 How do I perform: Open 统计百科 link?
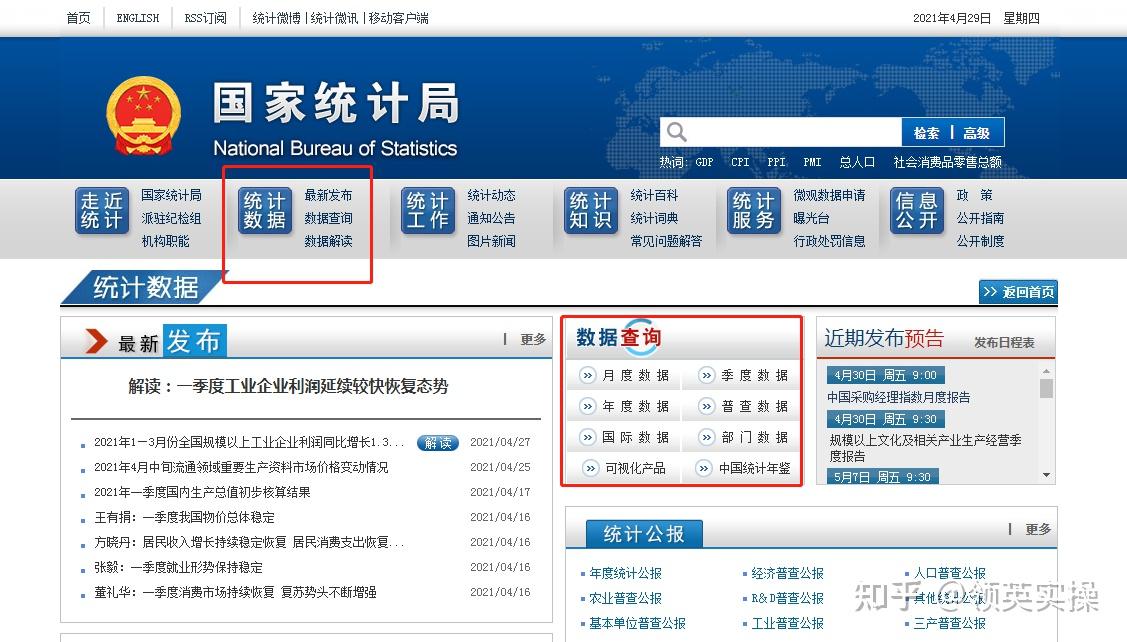[x=654, y=196]
